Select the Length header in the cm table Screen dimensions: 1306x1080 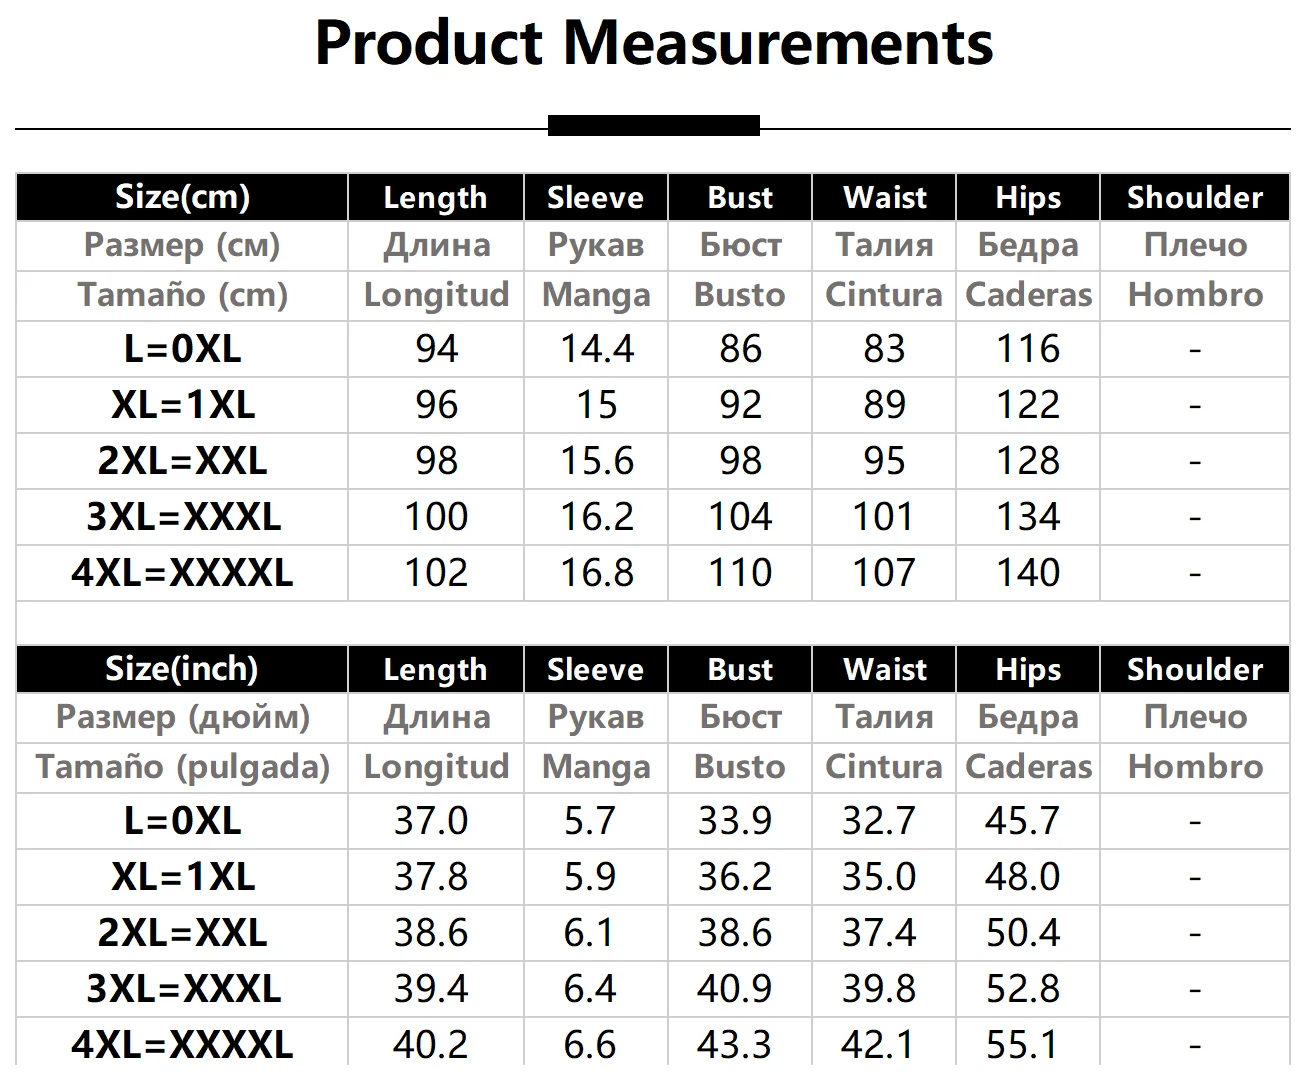435,197
